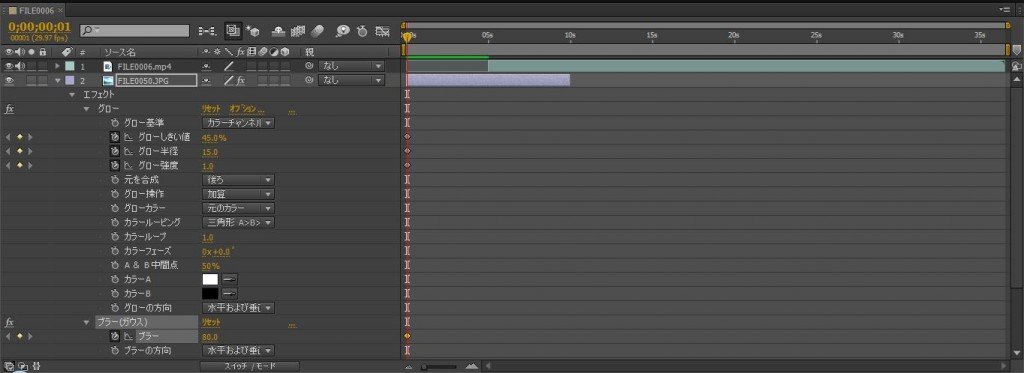Toggle Draft 3D icon in timeline toolbar
1024x373 pixels.
(x=254, y=31)
